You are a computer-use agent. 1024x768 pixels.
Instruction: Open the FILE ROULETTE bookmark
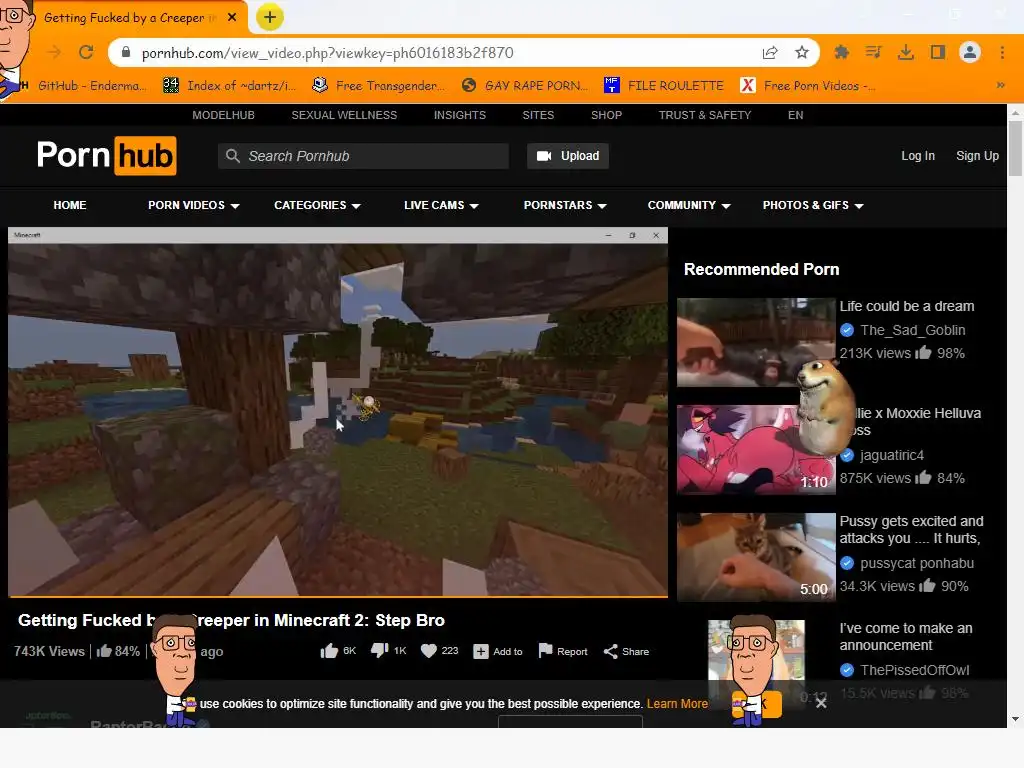tap(664, 86)
